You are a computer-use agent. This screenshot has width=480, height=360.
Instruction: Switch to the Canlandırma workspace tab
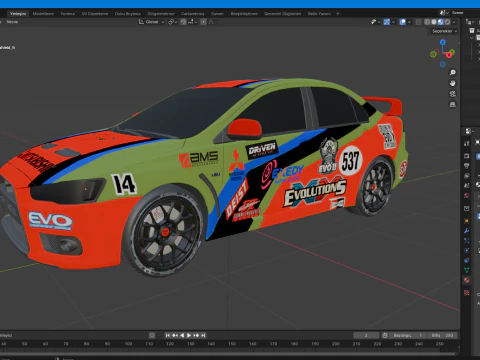point(193,14)
